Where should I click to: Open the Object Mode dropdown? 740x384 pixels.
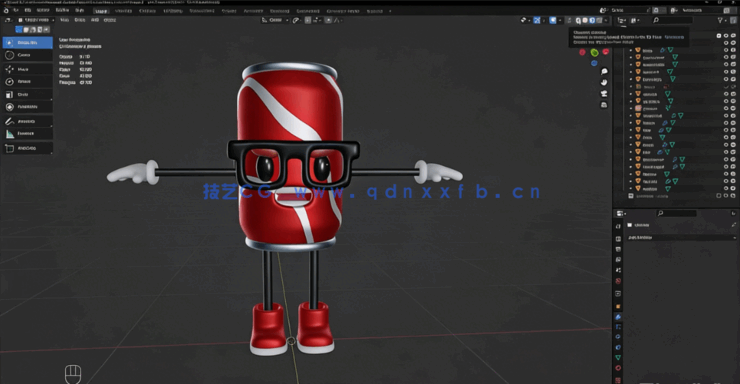pos(36,20)
